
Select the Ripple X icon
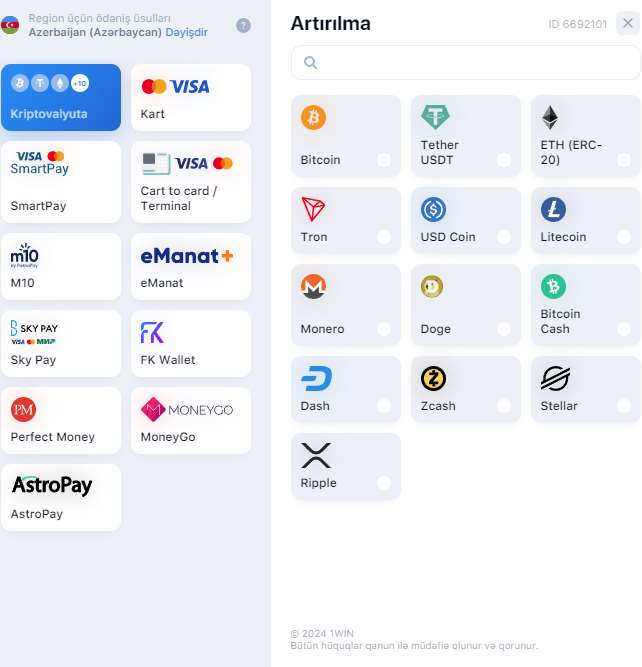[x=316, y=456]
